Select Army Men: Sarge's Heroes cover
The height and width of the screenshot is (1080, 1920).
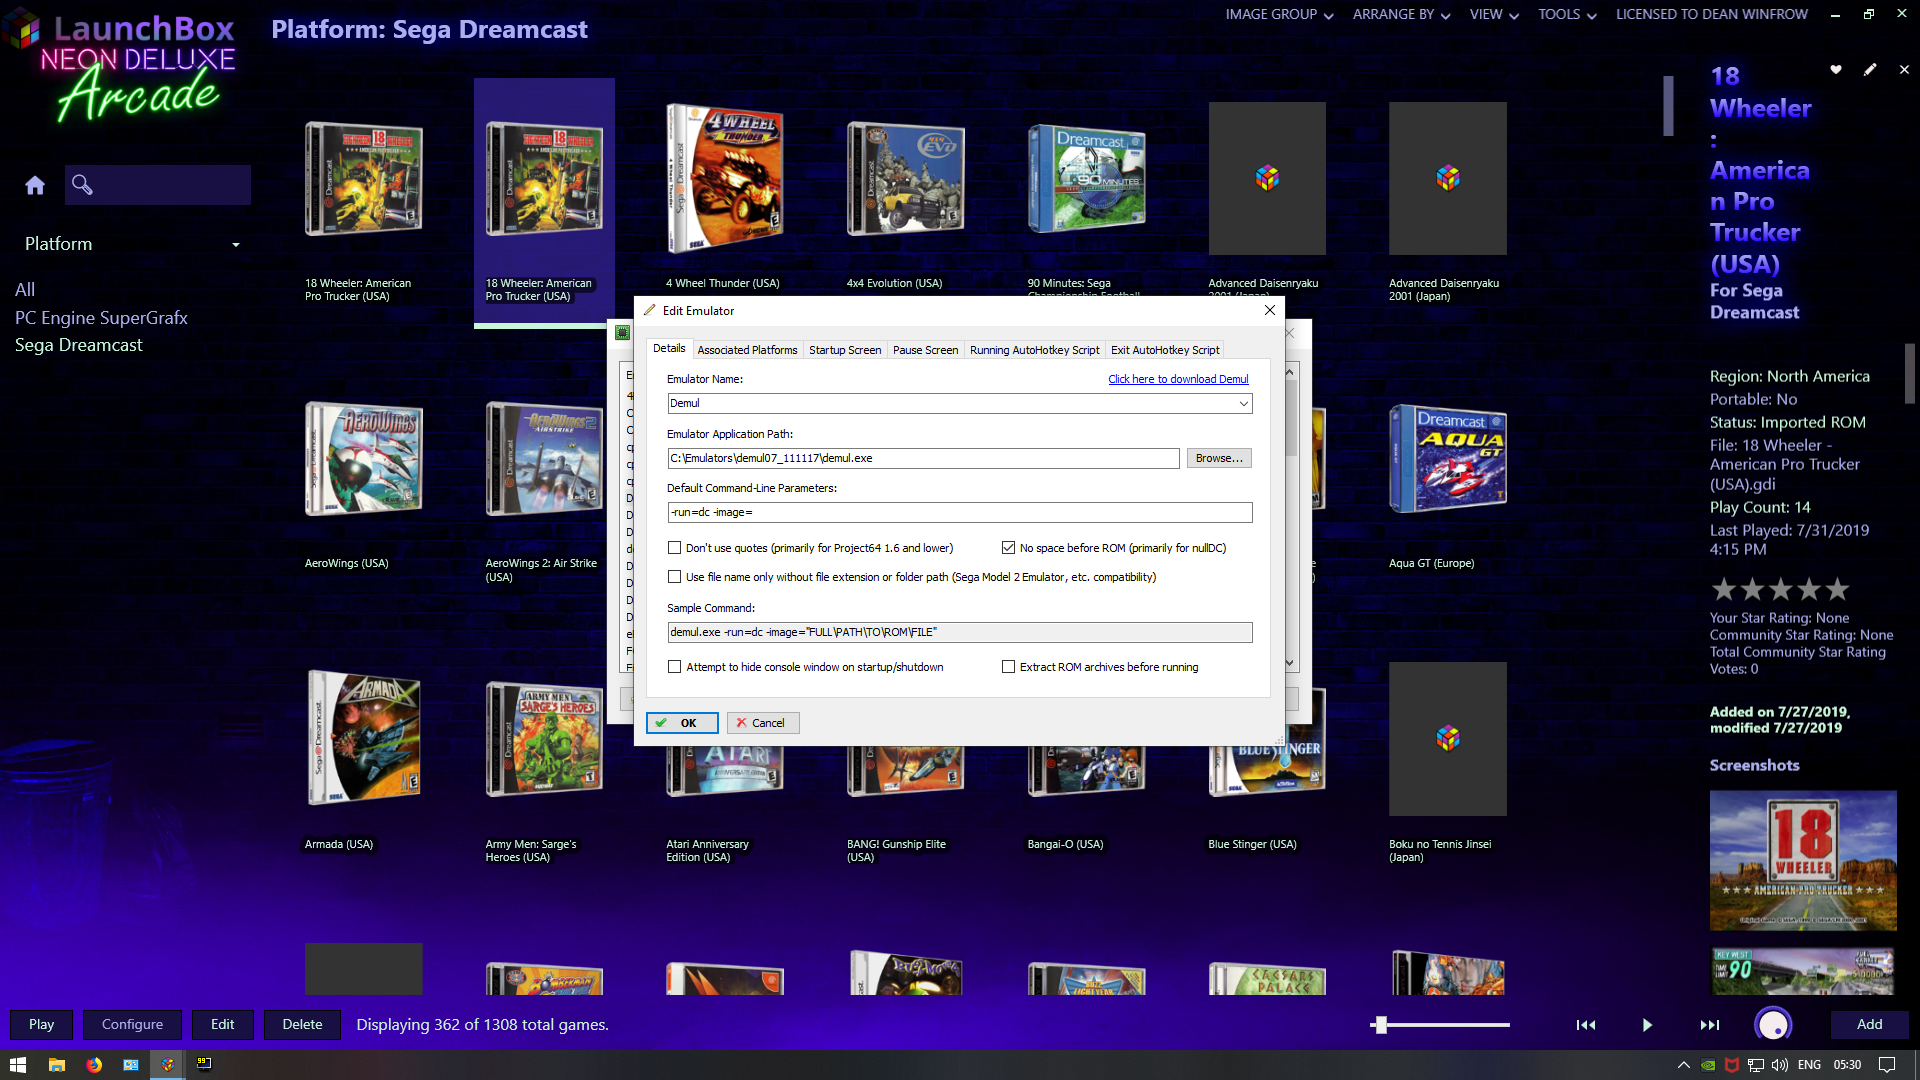pos(544,738)
